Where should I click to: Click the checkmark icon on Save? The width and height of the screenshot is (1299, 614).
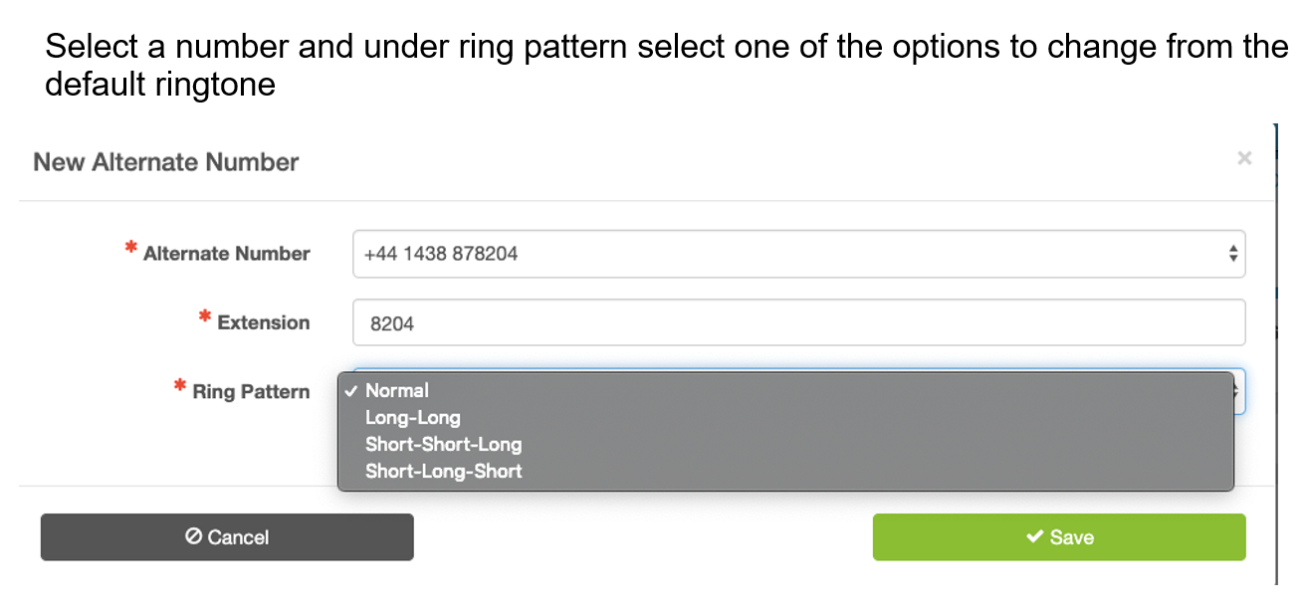point(1035,537)
